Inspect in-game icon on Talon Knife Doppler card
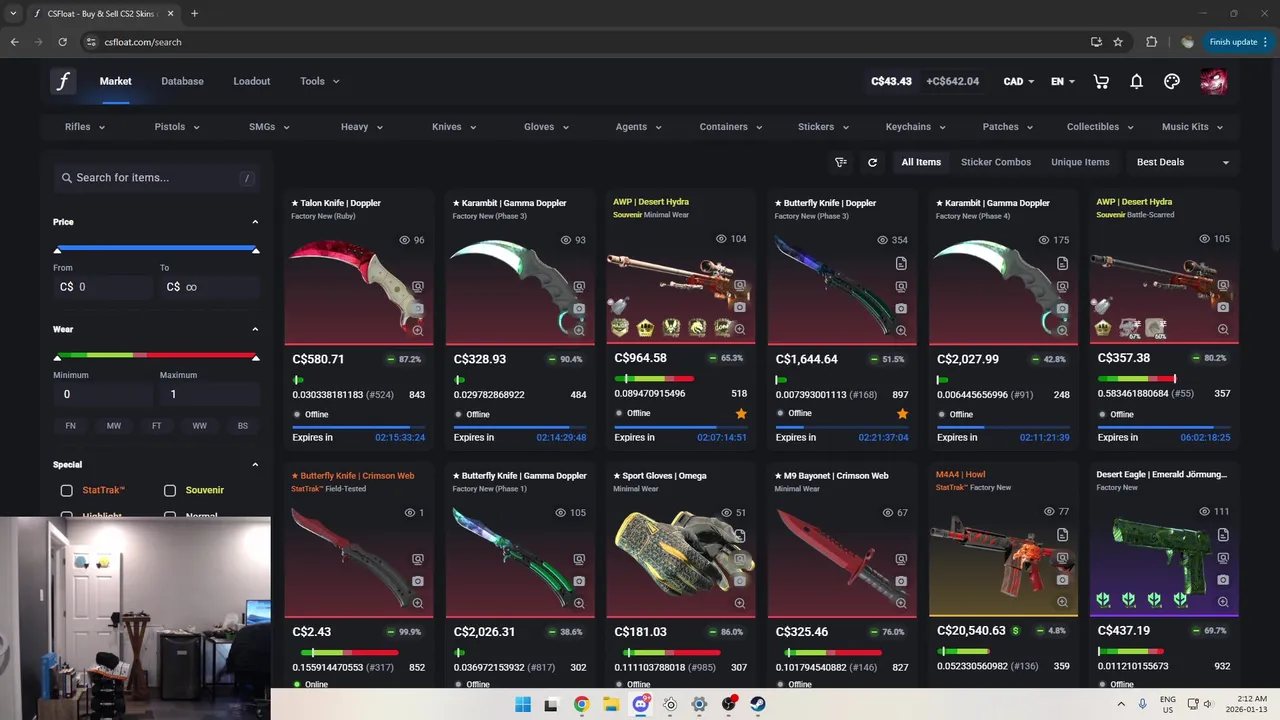 coord(417,287)
